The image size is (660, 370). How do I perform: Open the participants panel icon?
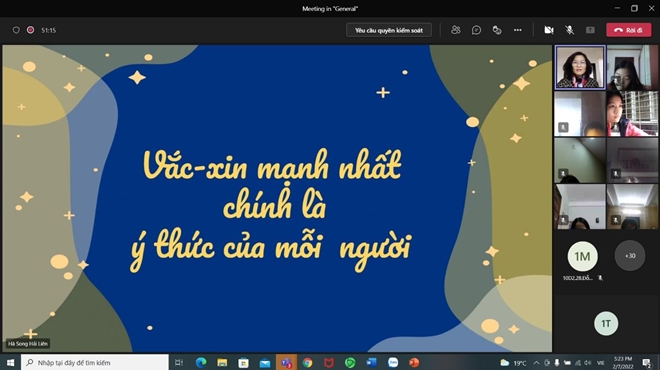[455, 30]
